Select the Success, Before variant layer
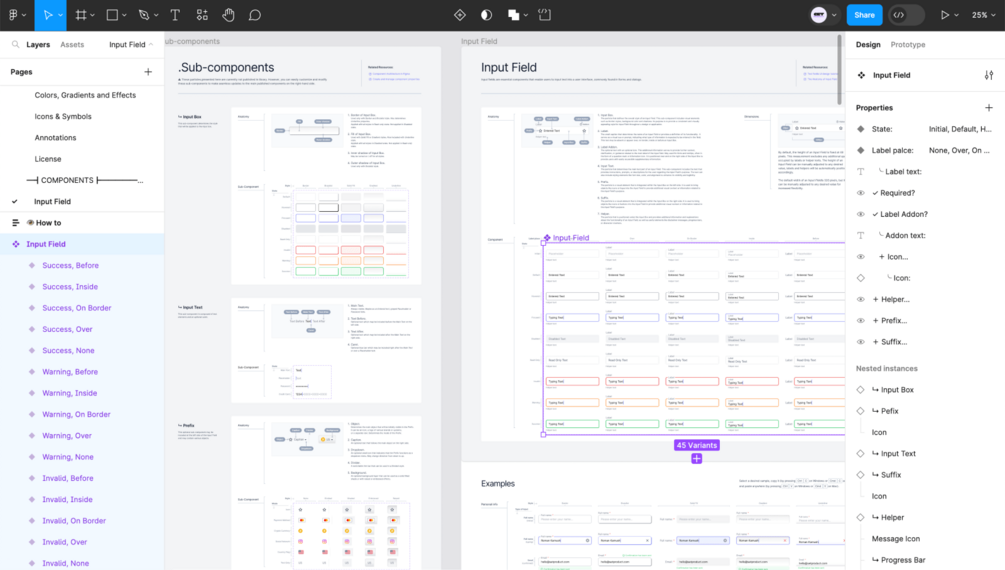The height and width of the screenshot is (570, 1005). [71, 265]
